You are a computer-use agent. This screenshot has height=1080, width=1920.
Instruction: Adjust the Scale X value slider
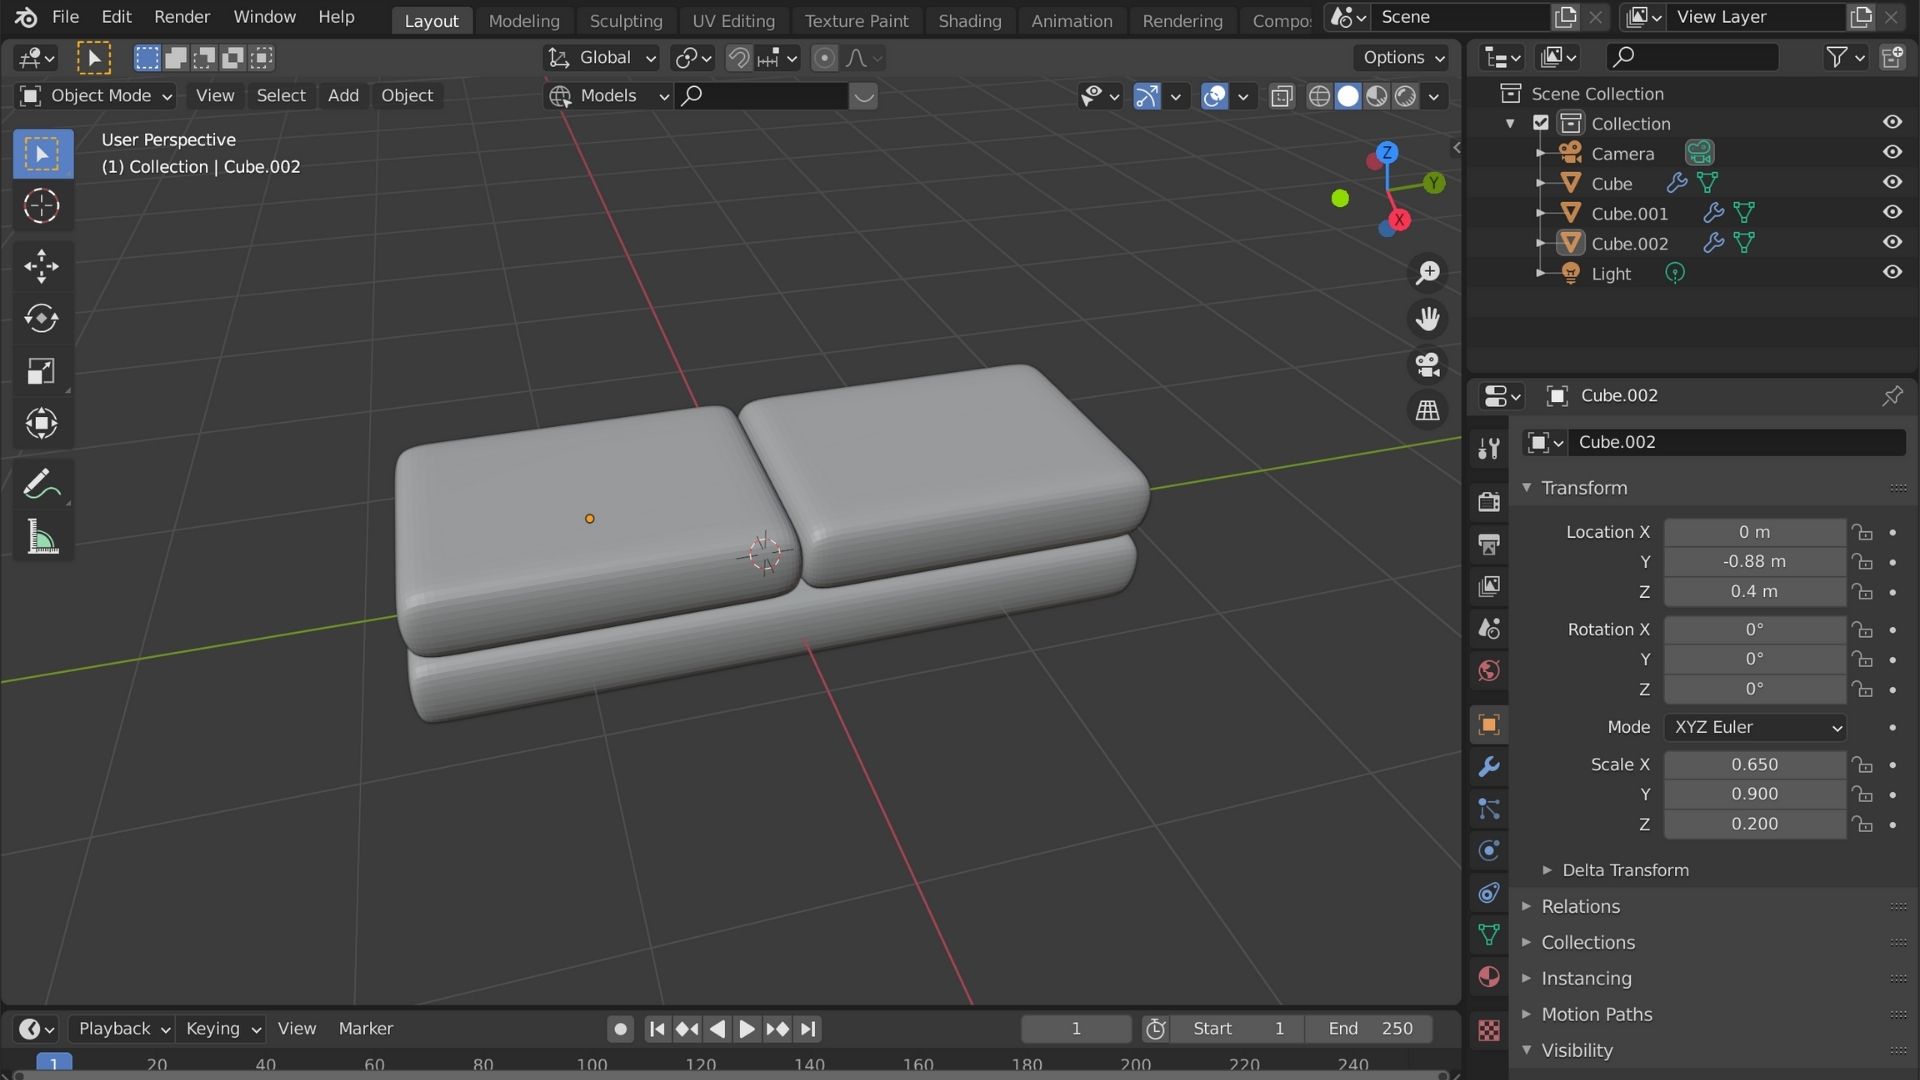point(1755,764)
